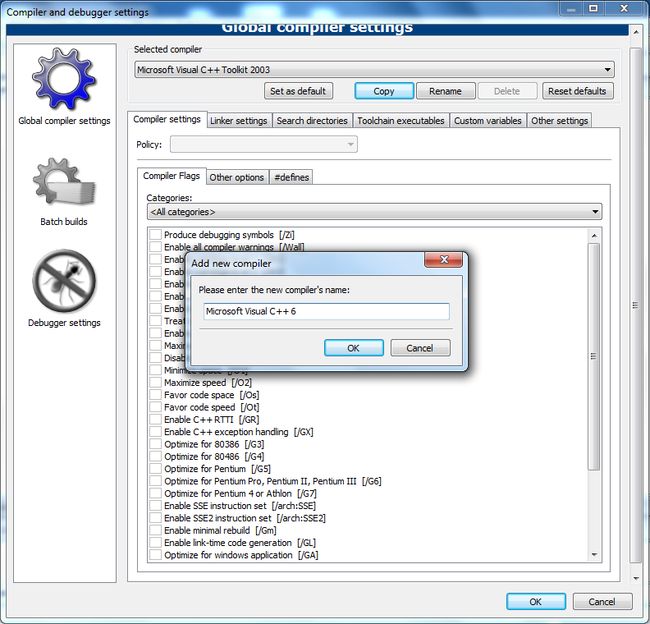Open Custom variables tab
The height and width of the screenshot is (624, 650).
(488, 121)
